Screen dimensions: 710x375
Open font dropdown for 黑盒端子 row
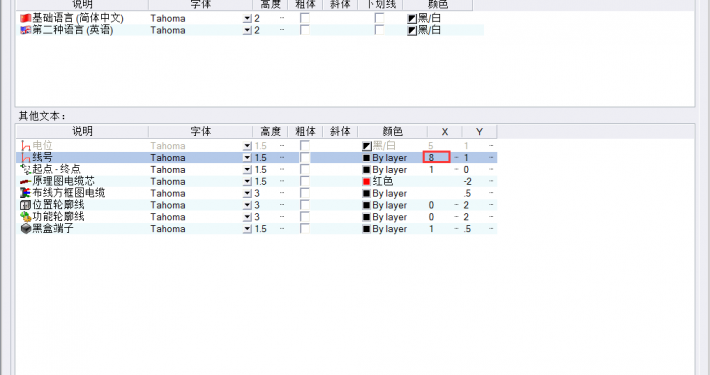point(247,229)
